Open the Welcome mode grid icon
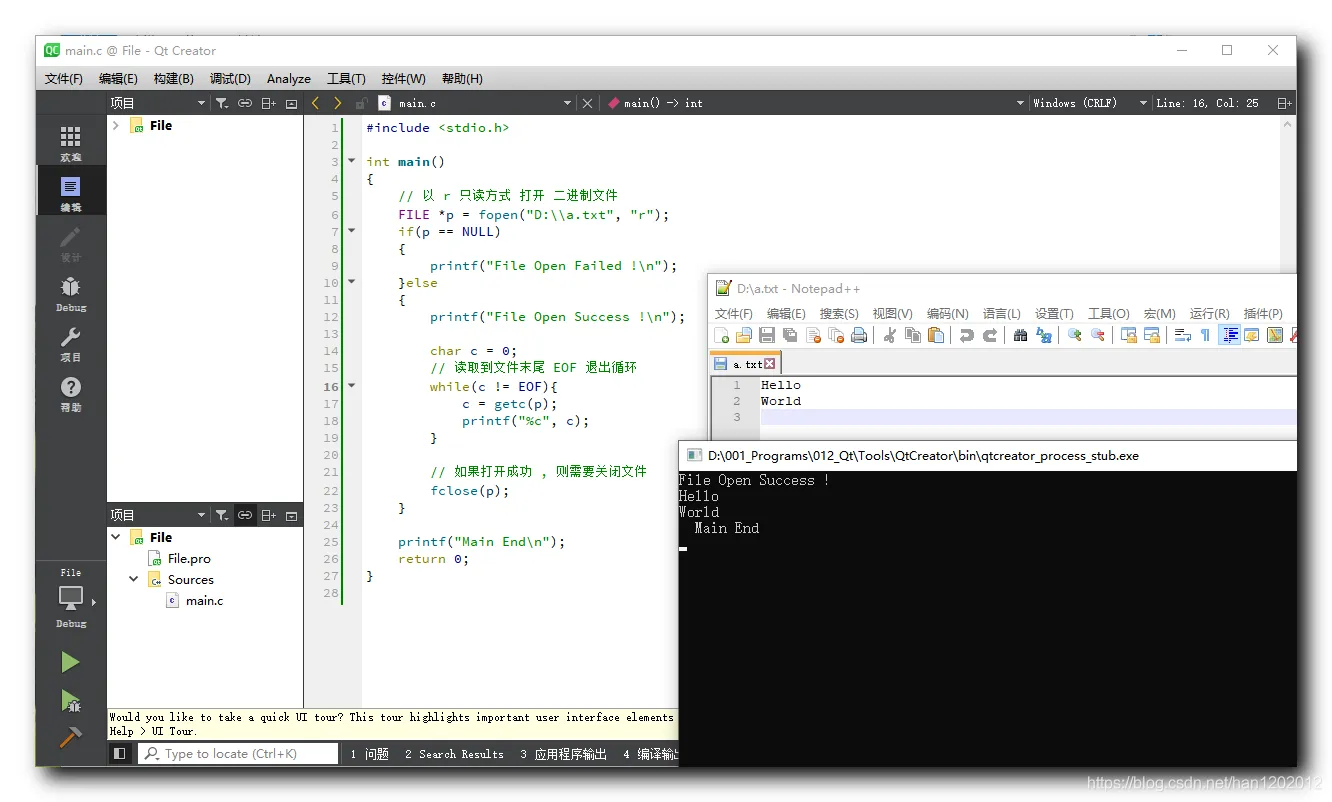 click(71, 142)
